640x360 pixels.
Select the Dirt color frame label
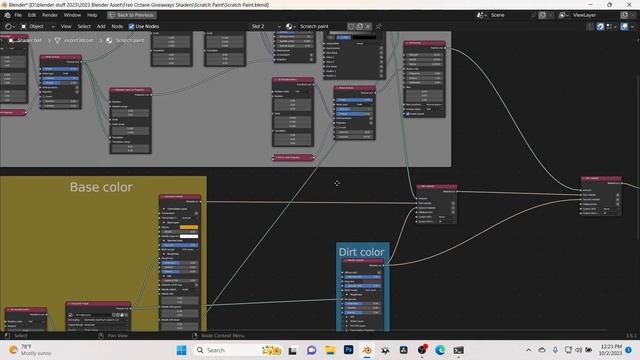coord(361,252)
